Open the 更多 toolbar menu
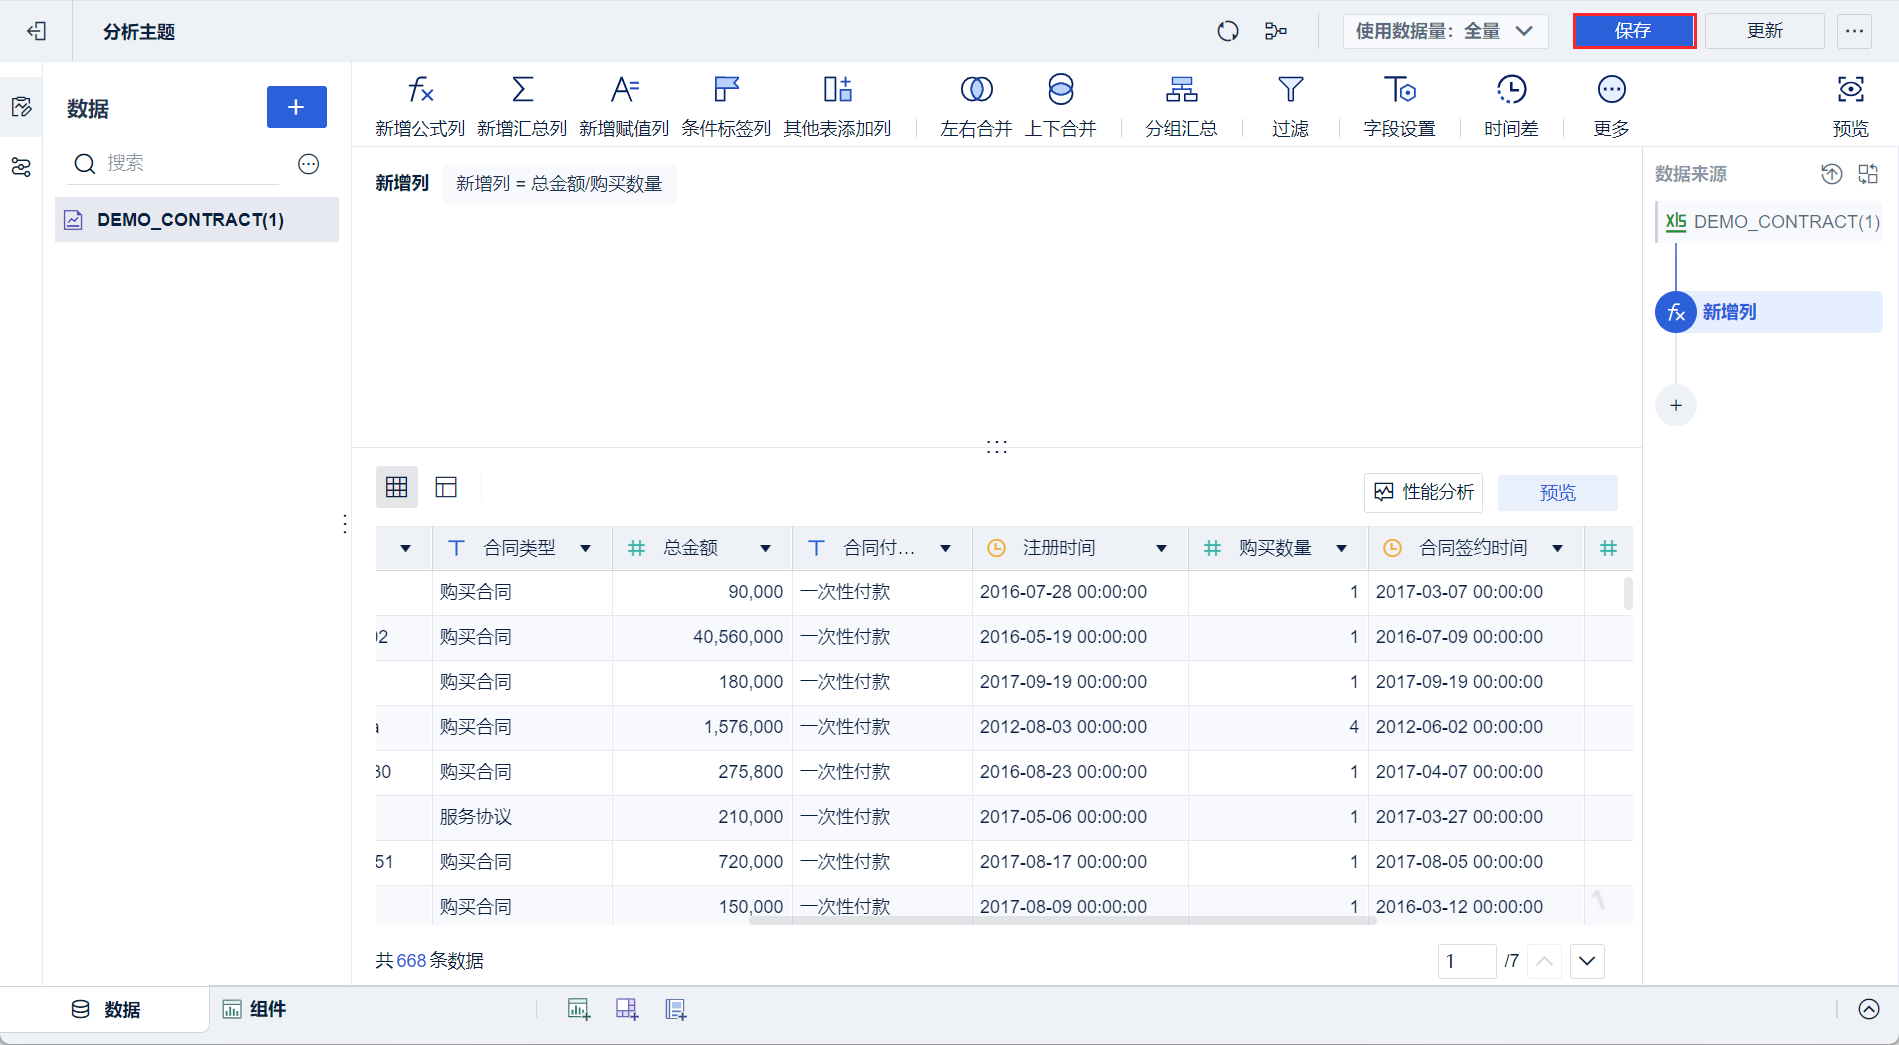1899x1045 pixels. point(1611,106)
